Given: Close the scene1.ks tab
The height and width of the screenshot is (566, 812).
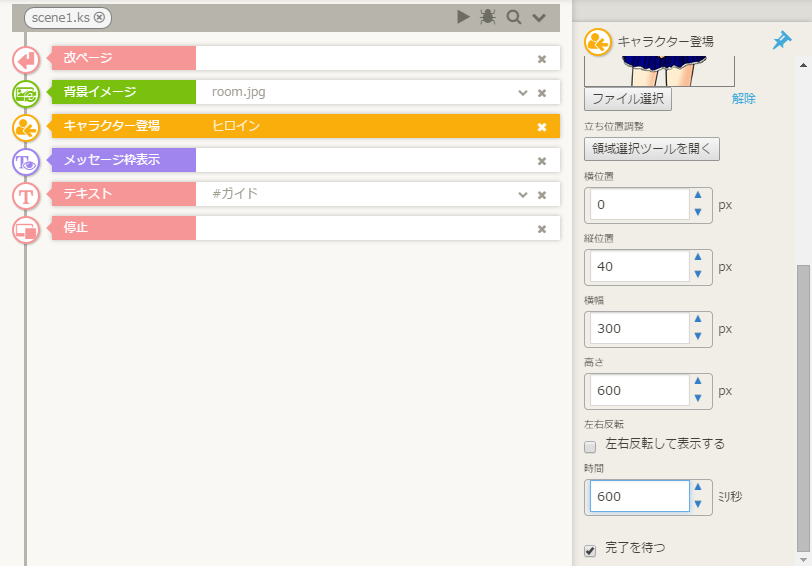Looking at the screenshot, I should tap(99, 17).
